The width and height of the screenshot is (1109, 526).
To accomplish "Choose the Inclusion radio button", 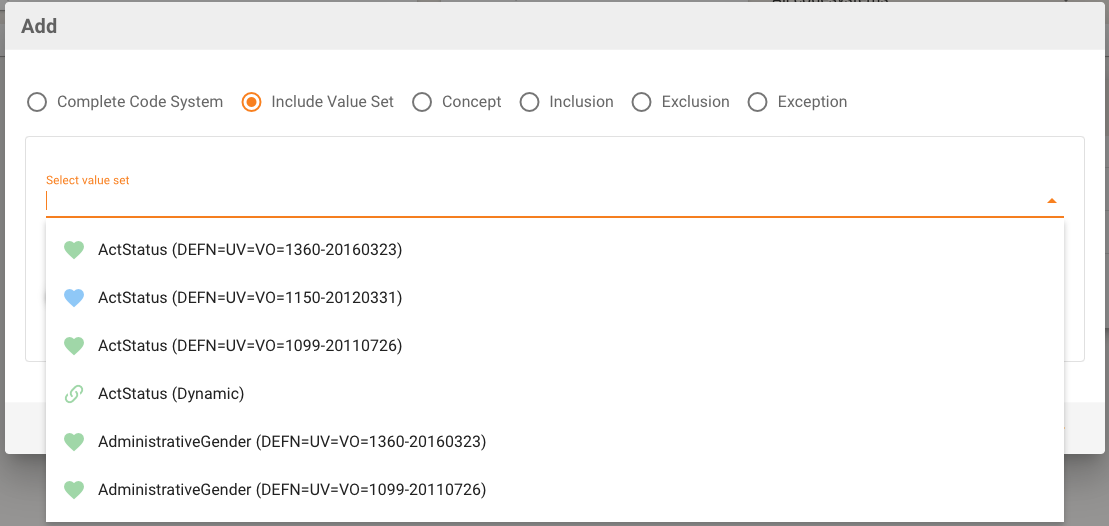I will point(530,102).
